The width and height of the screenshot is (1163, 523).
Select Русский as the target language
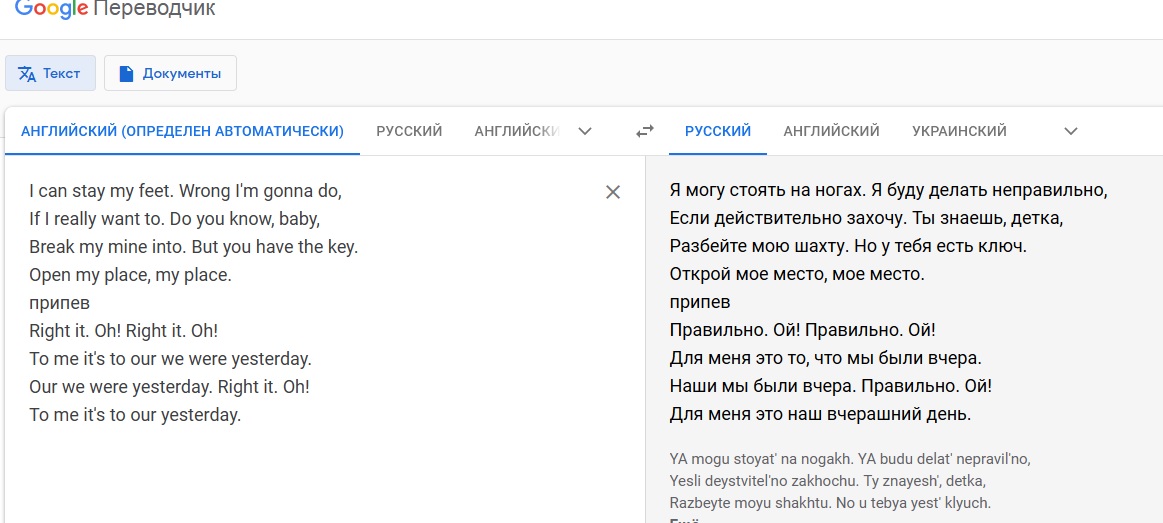coord(718,131)
